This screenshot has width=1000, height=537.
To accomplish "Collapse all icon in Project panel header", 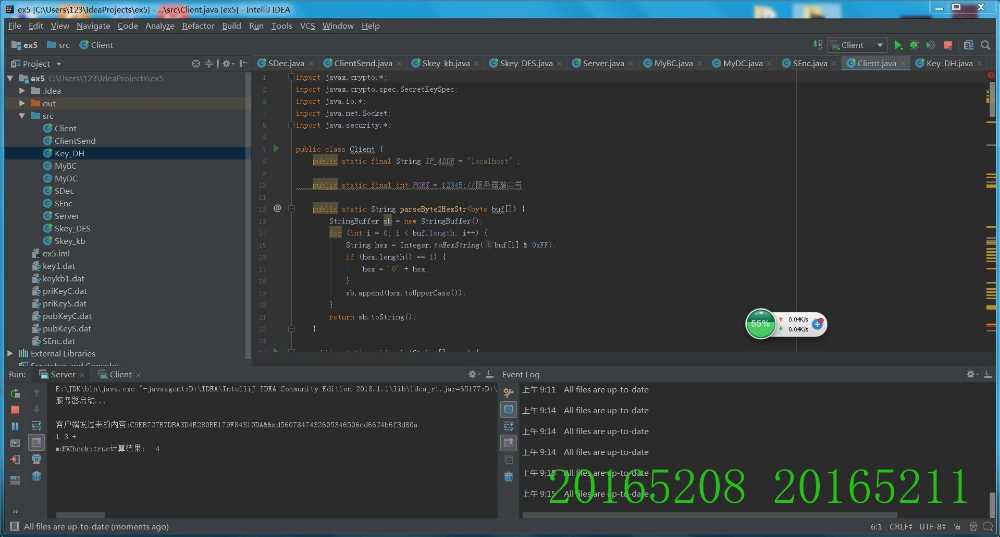I will pyautogui.click(x=208, y=64).
